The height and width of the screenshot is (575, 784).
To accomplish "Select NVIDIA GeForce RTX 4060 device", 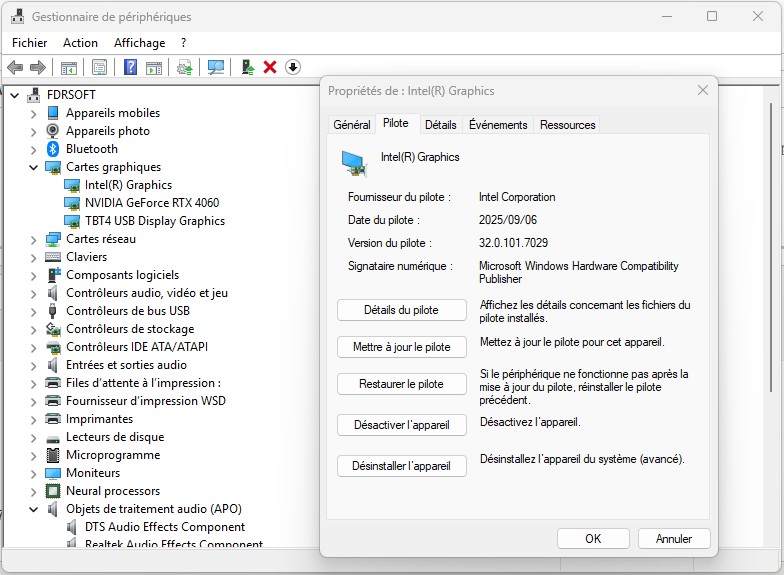I will pyautogui.click(x=152, y=203).
